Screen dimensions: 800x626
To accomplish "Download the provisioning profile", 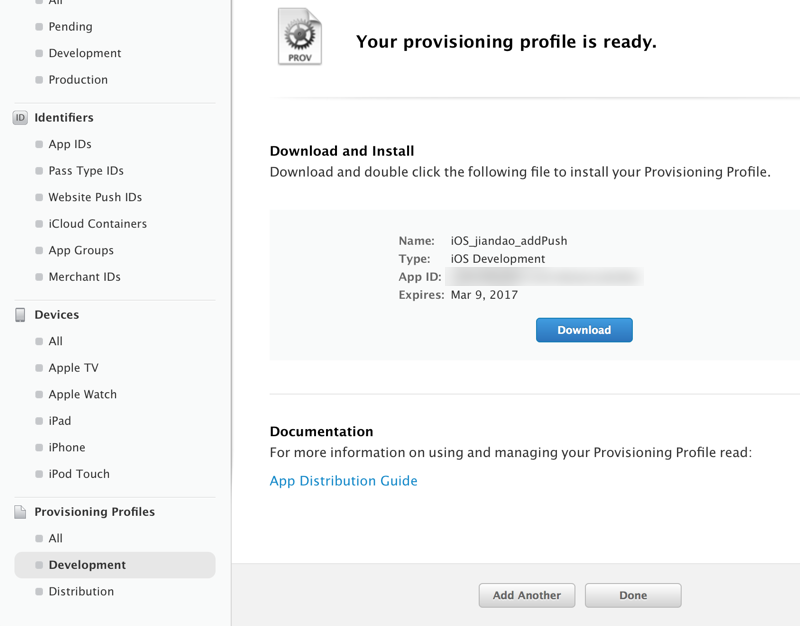I will (584, 330).
